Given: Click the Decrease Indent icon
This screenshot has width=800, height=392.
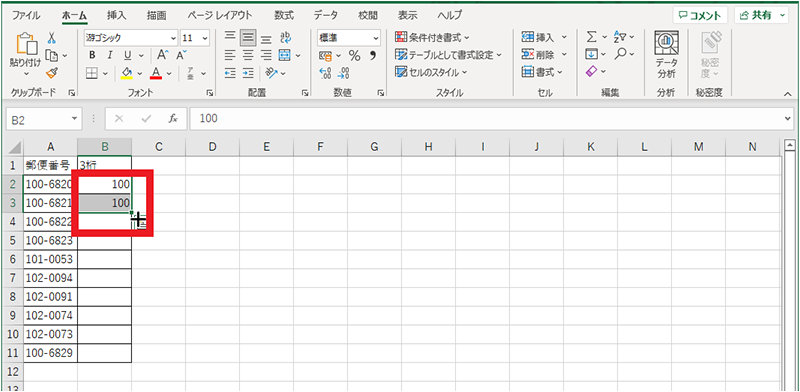Looking at the screenshot, I should (x=231, y=74).
